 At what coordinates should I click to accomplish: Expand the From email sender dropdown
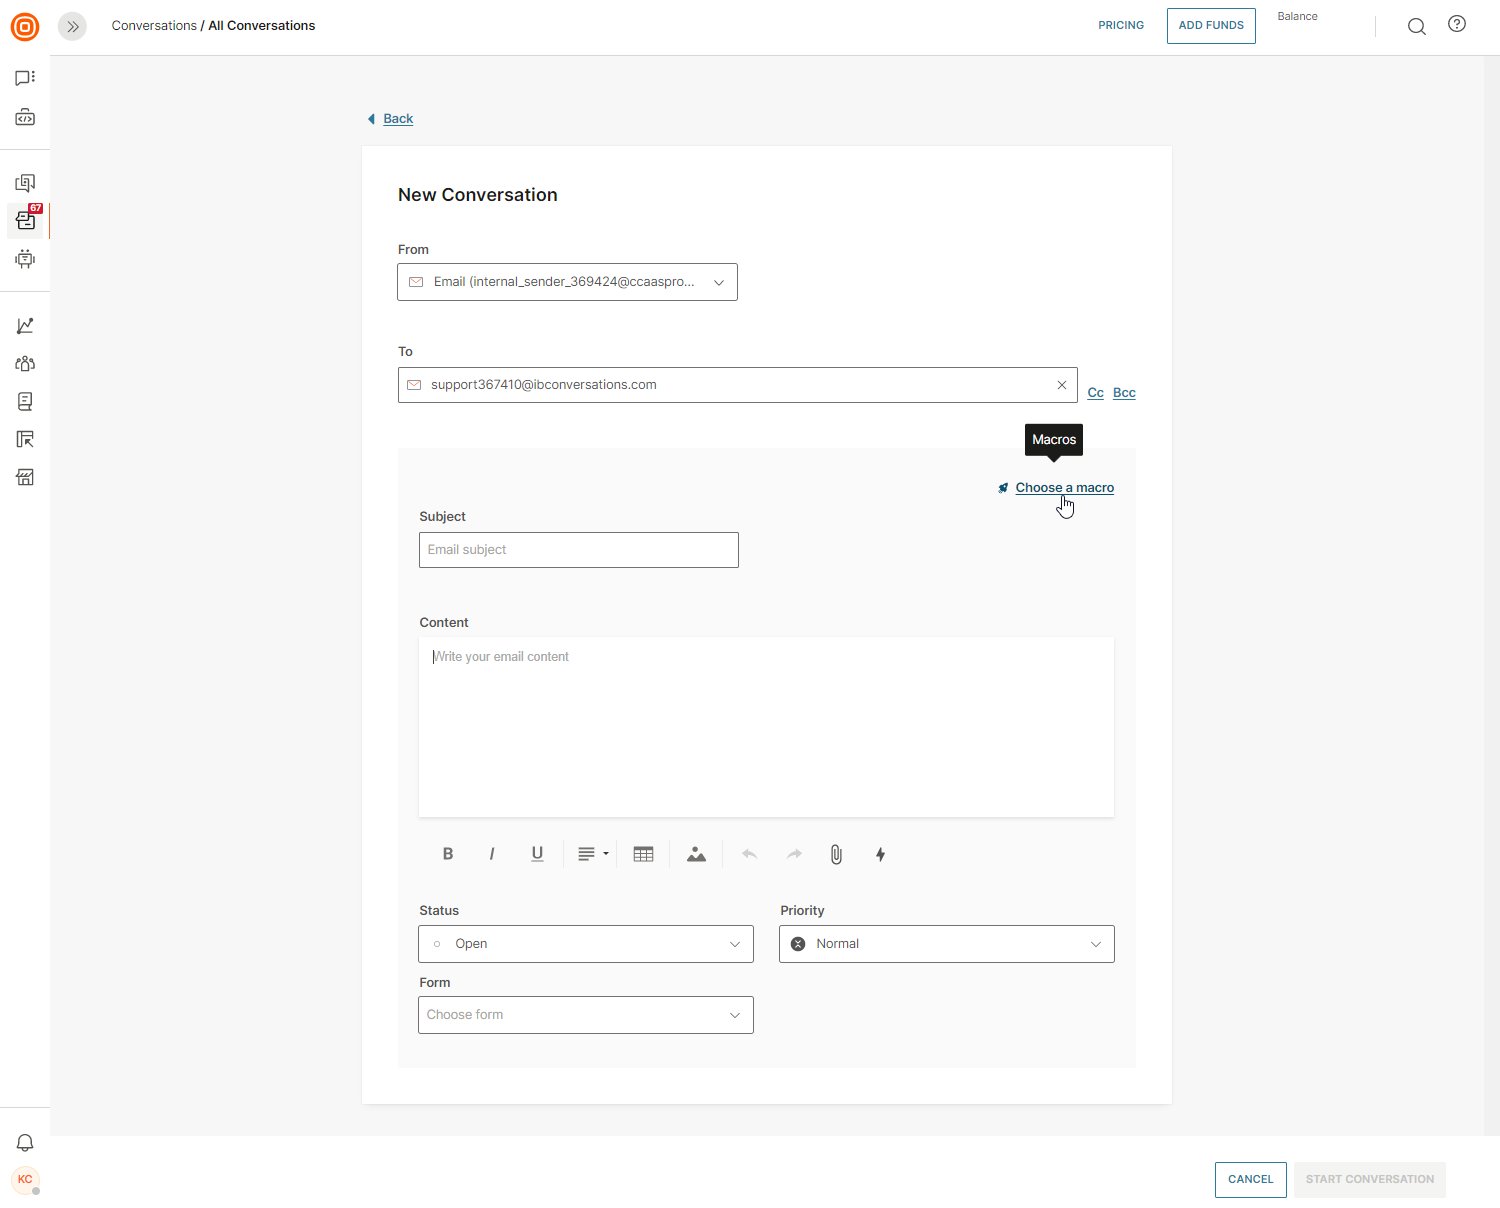(567, 282)
